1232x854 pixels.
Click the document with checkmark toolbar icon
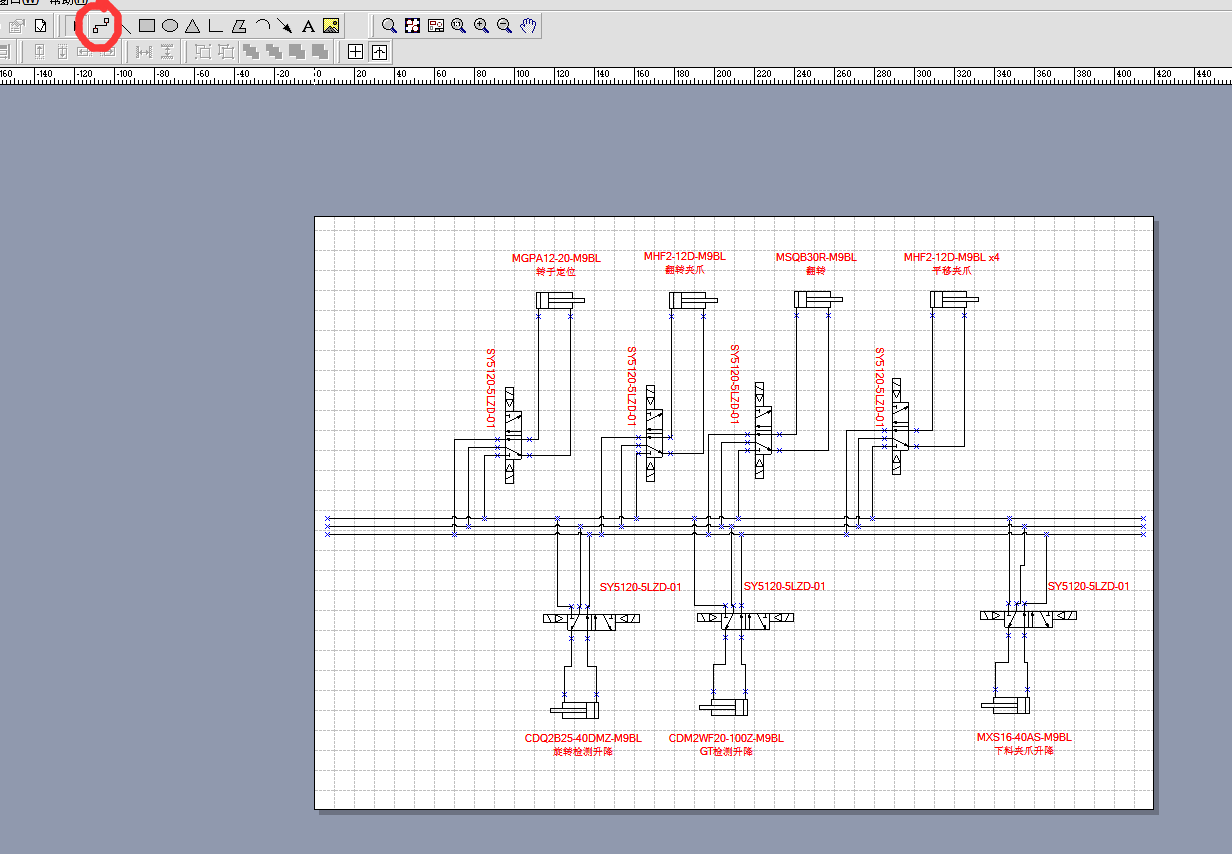[41, 26]
